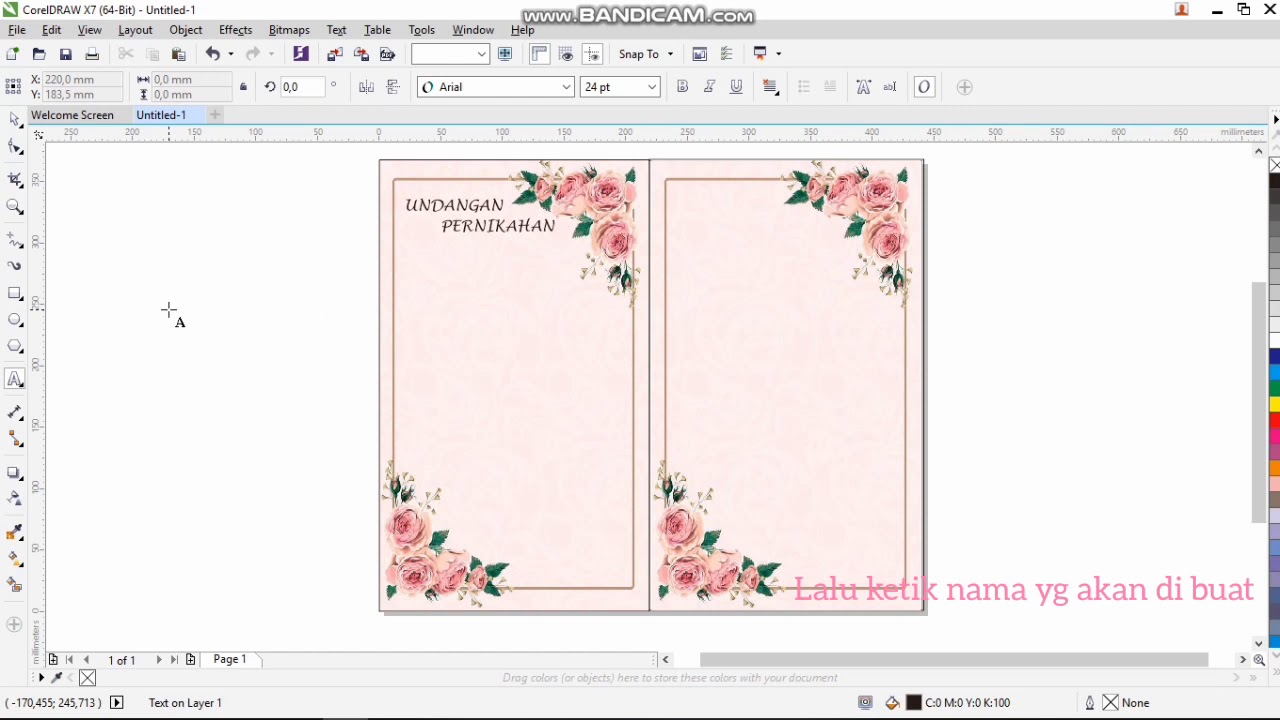Screen dimensions: 1280x720
Task: Click the Export icon
Action: 361,54
